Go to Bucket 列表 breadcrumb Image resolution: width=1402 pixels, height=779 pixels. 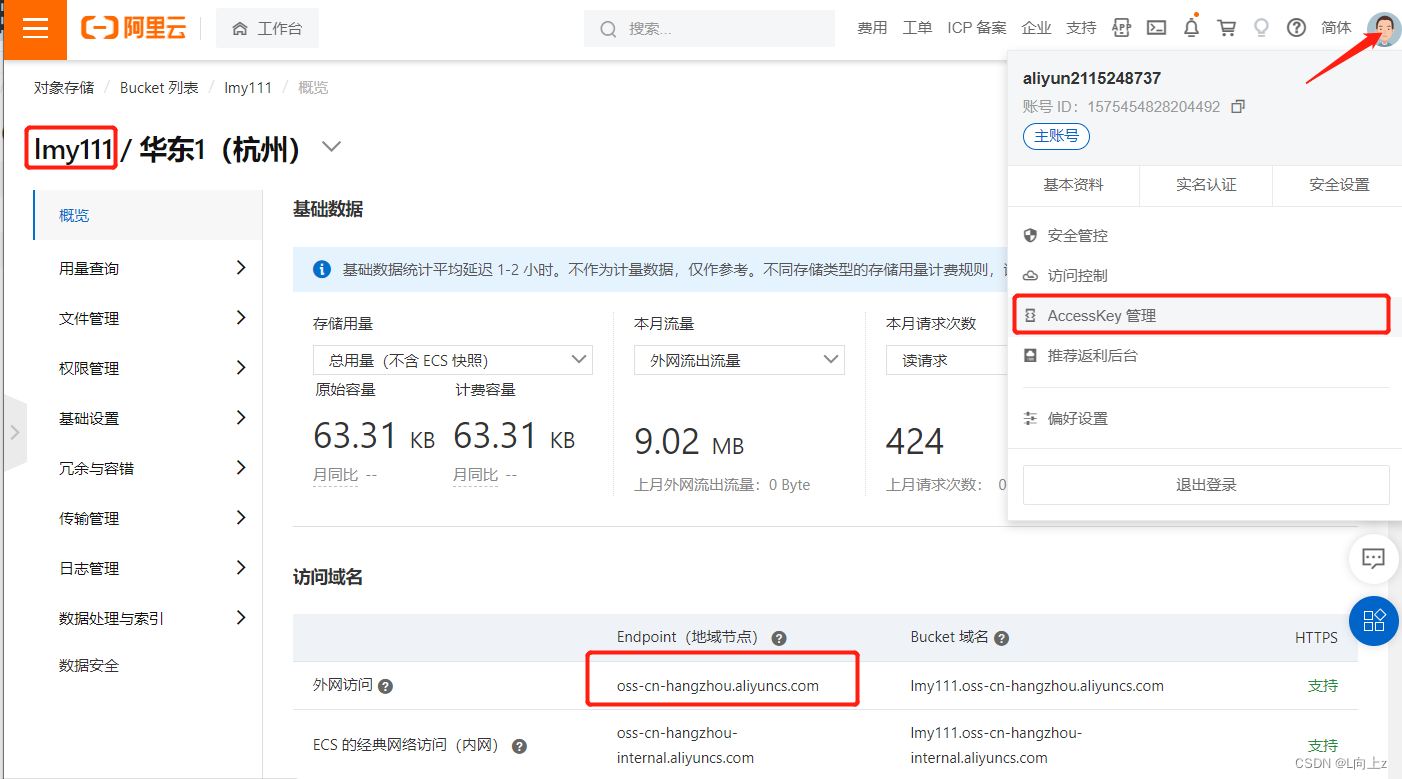pos(159,88)
